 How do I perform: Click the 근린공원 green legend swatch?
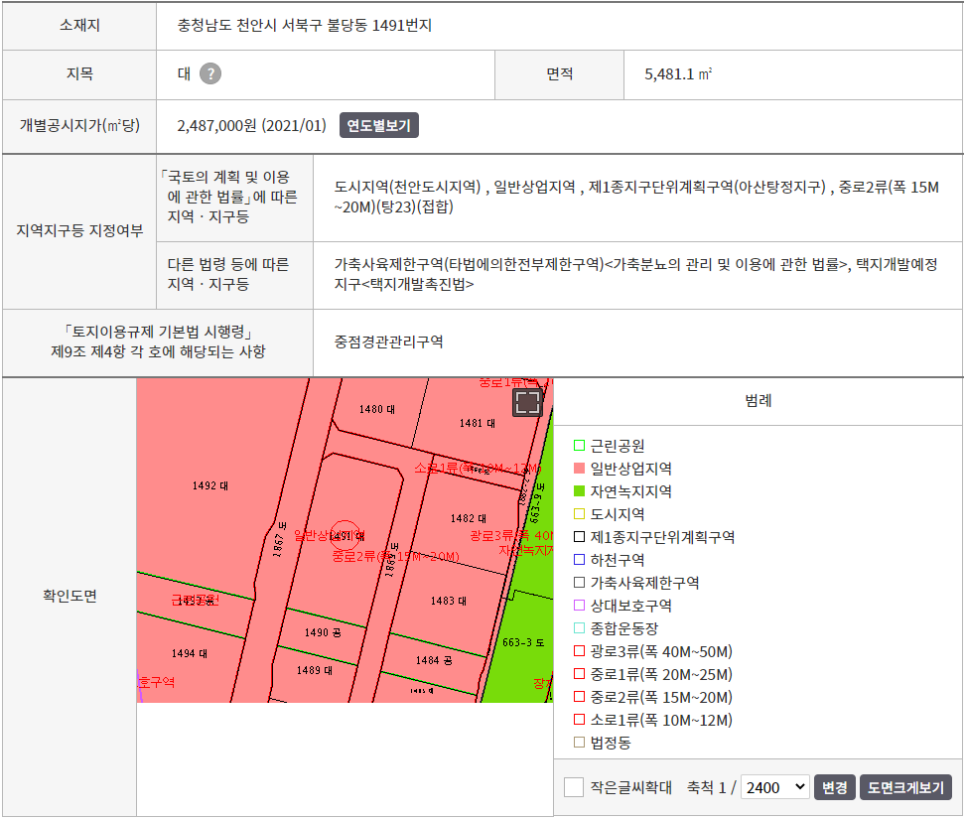click(579, 446)
